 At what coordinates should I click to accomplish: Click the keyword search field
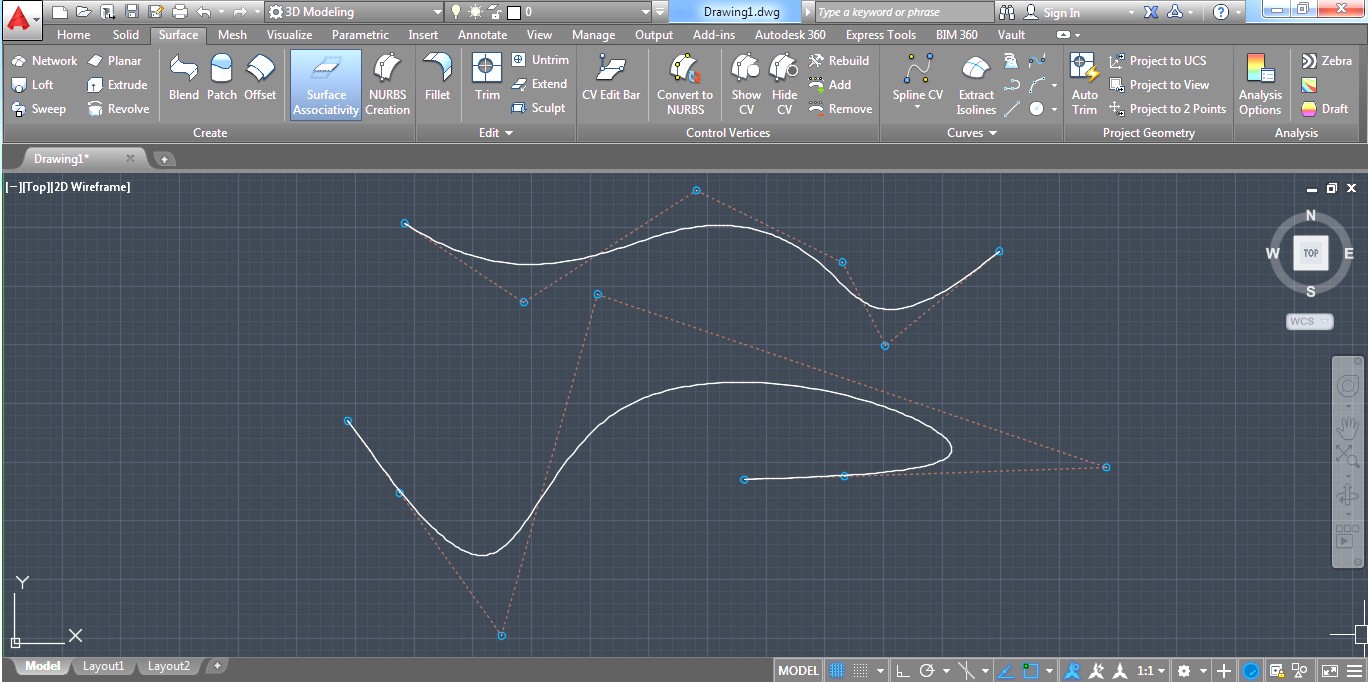[903, 12]
